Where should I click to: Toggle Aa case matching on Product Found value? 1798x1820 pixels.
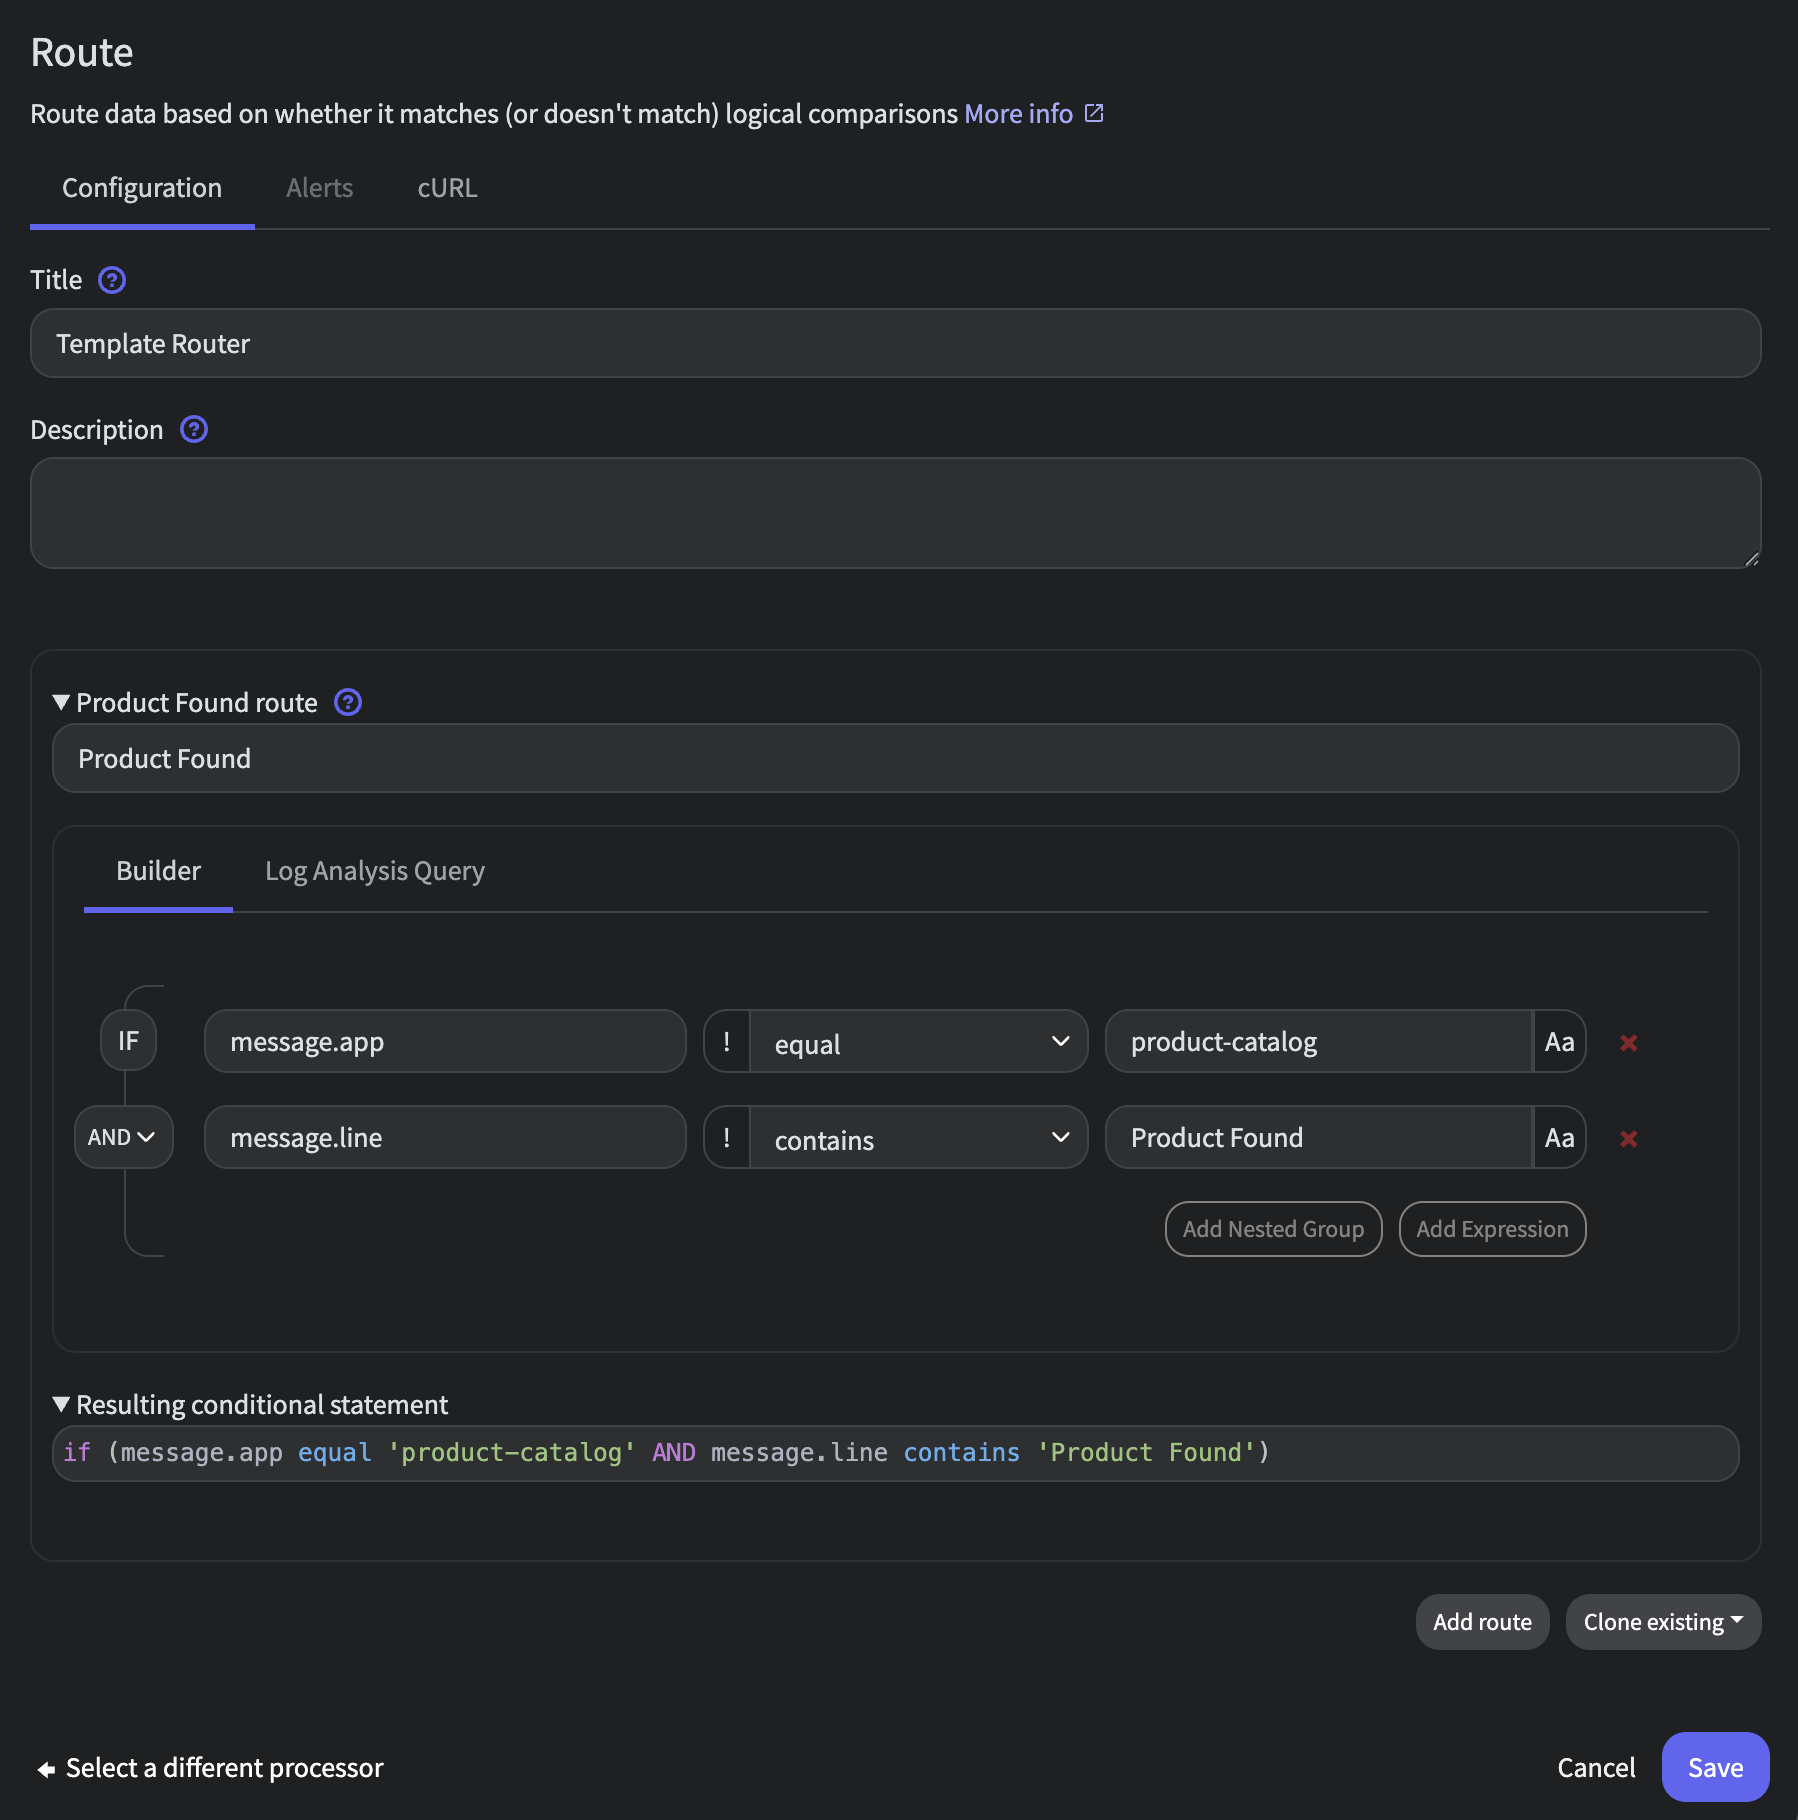(x=1558, y=1137)
